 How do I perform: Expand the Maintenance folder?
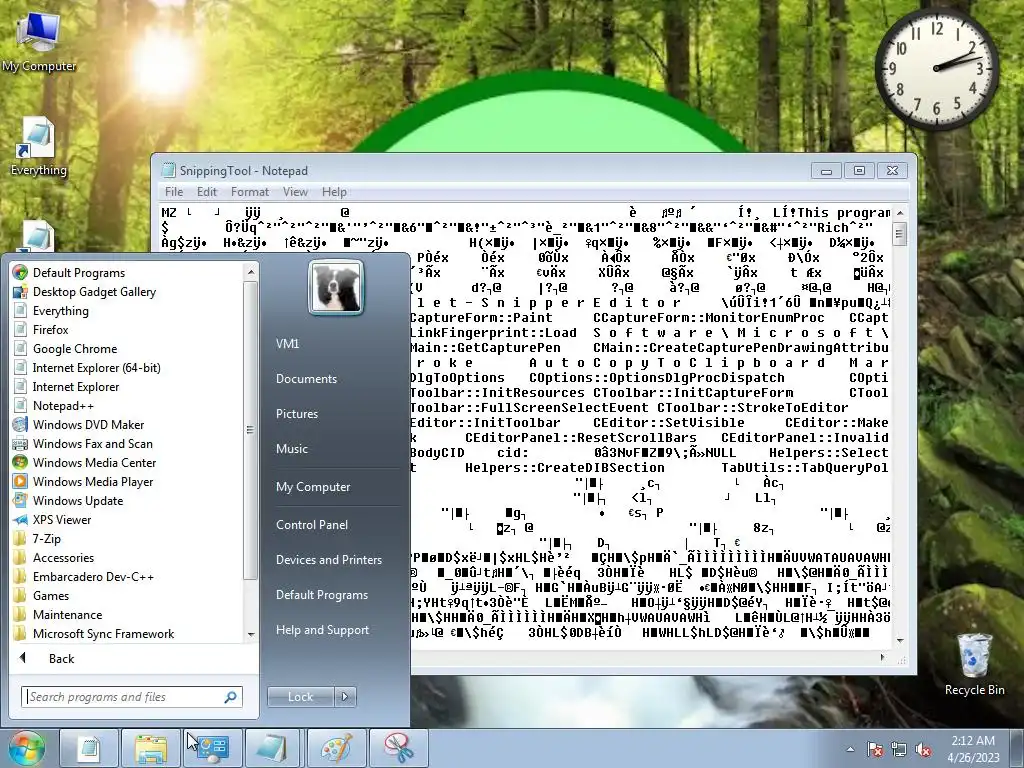click(67, 615)
